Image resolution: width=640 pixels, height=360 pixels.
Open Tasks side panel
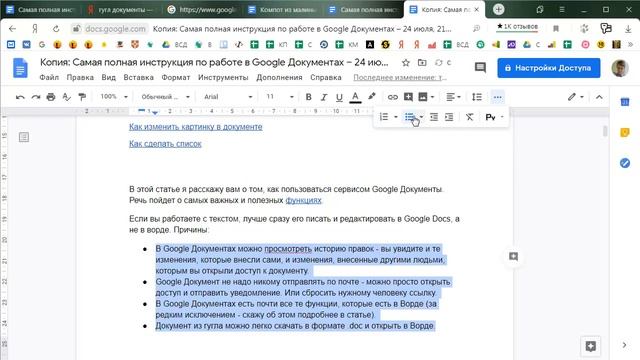pos(624,163)
